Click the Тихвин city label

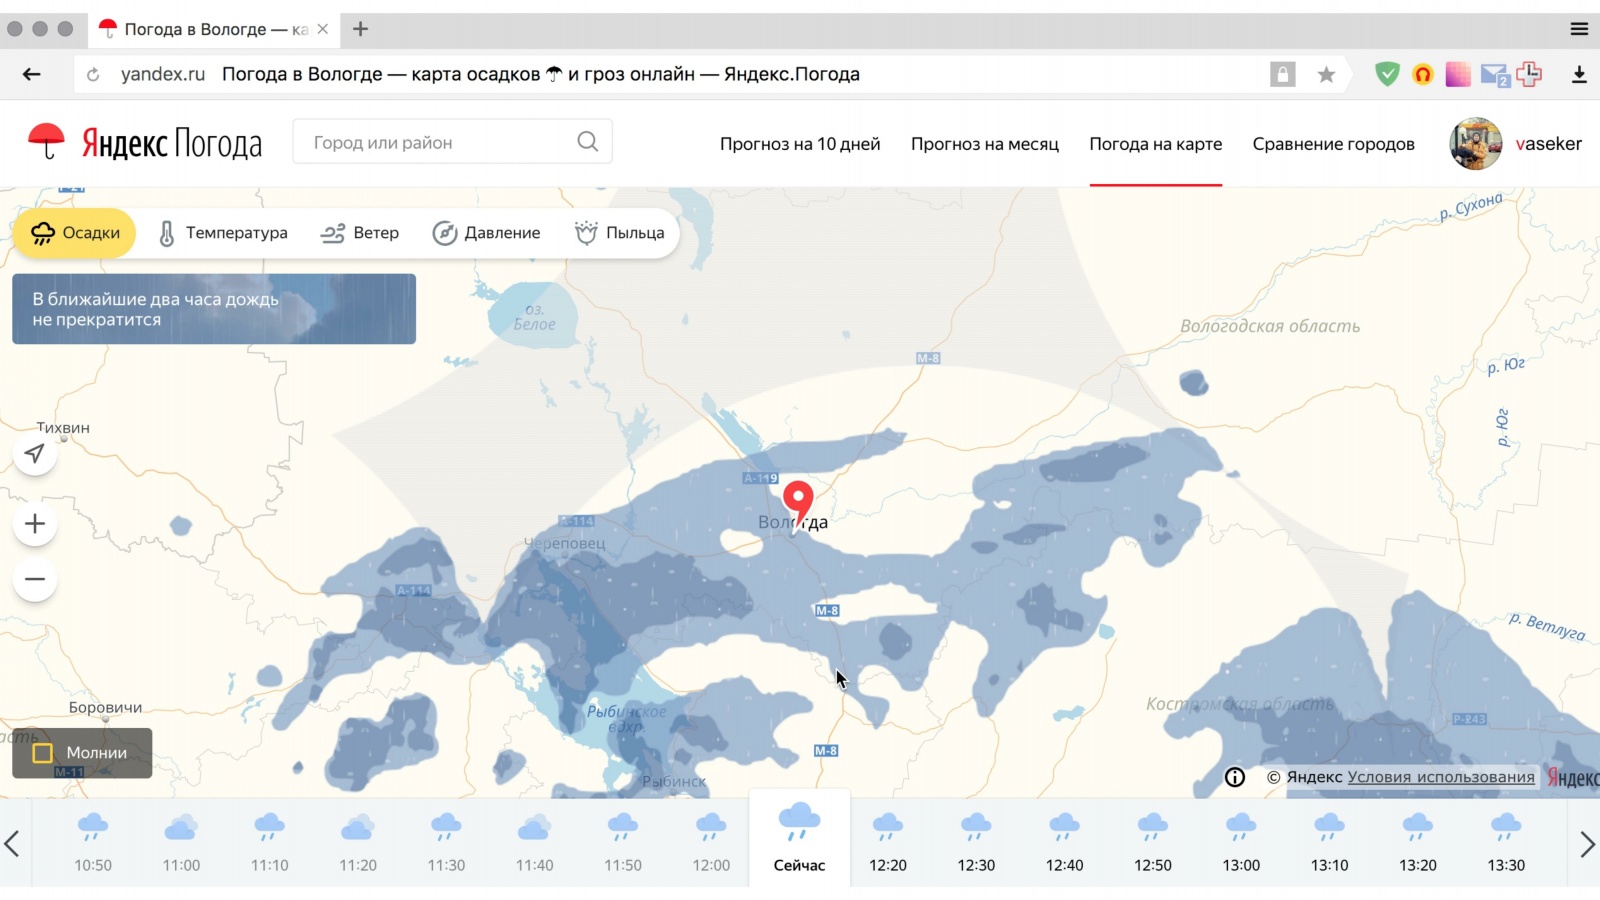click(63, 427)
